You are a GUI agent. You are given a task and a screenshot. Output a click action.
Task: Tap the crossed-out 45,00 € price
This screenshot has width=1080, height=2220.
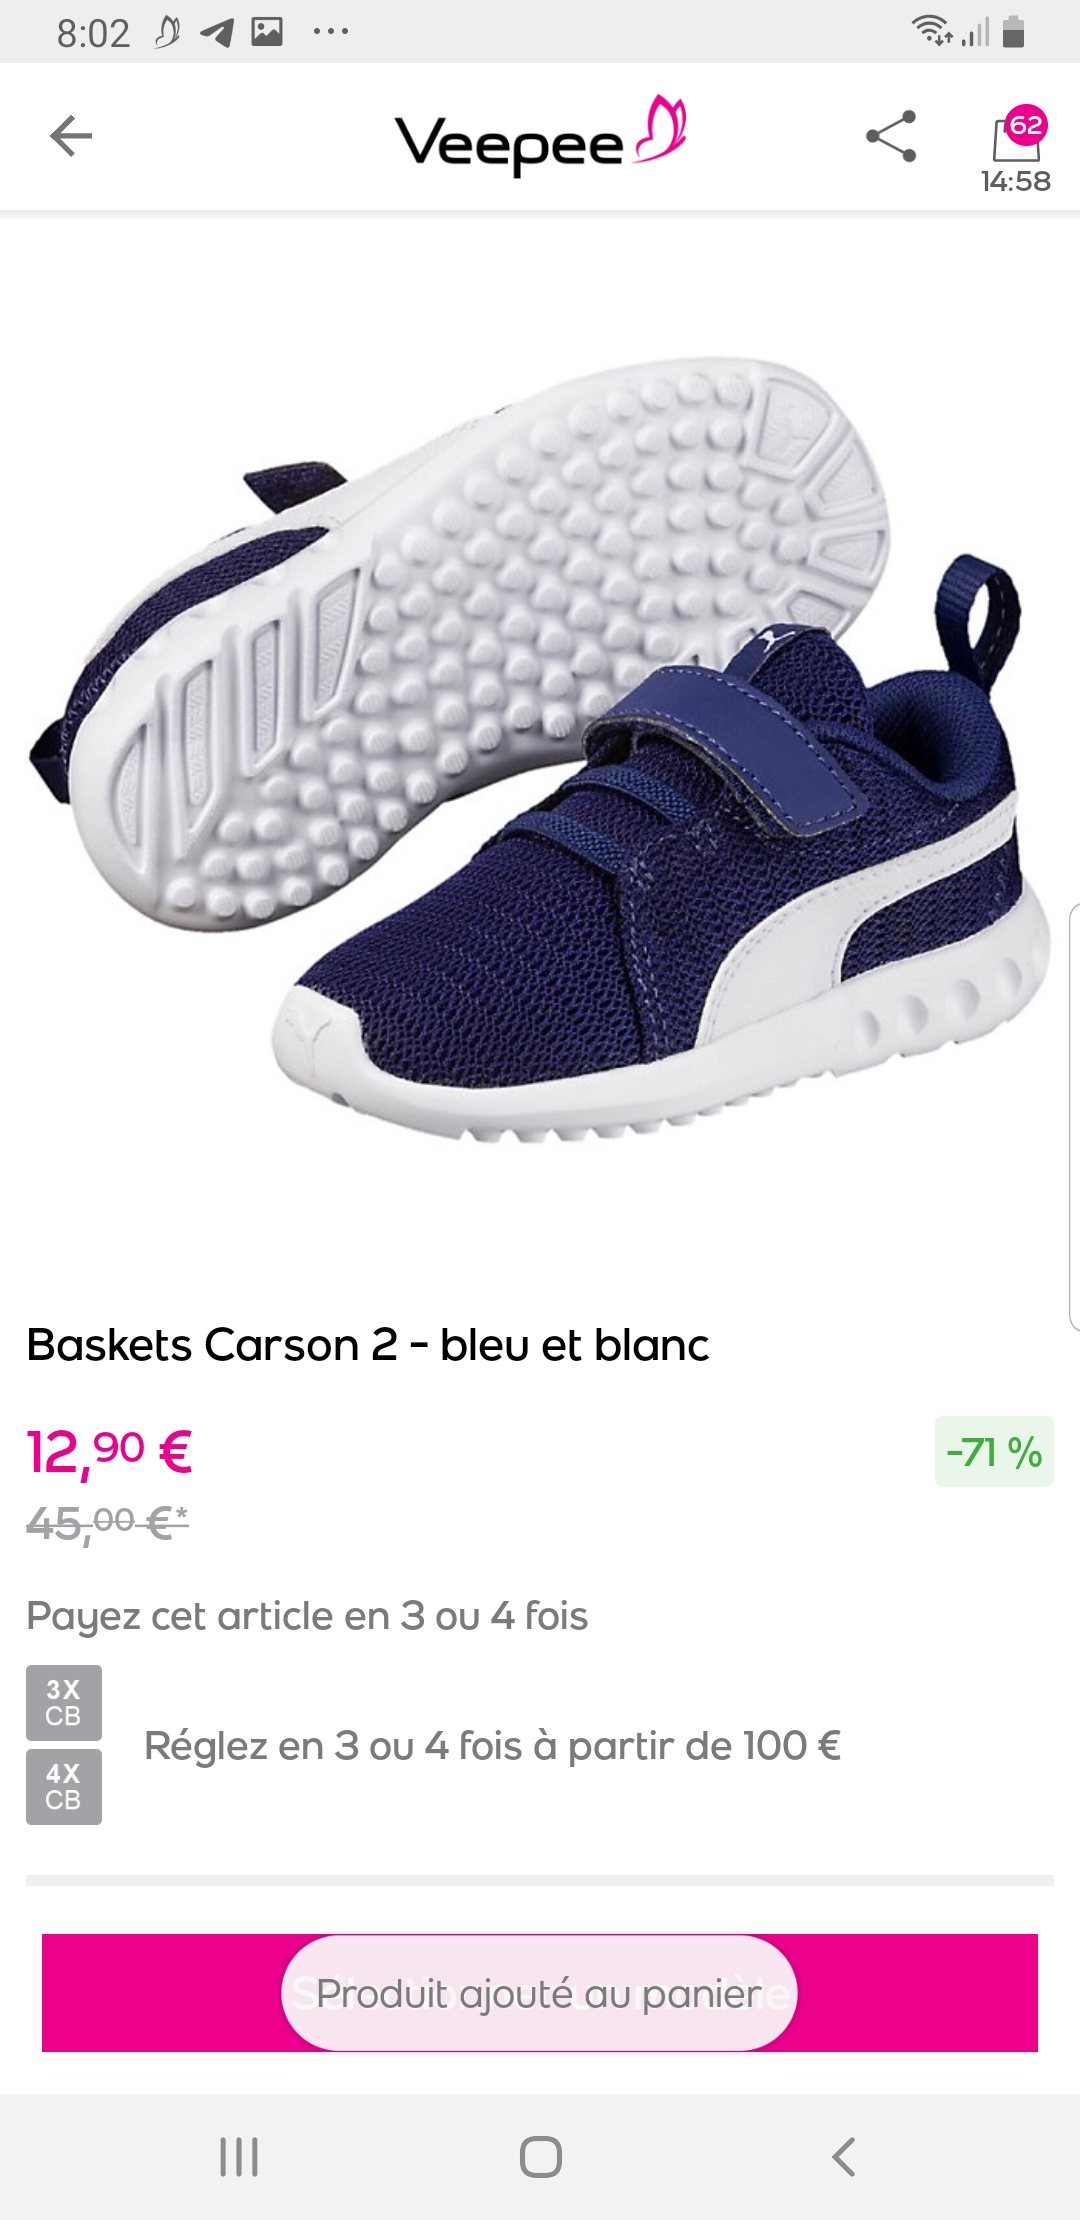[x=107, y=1523]
